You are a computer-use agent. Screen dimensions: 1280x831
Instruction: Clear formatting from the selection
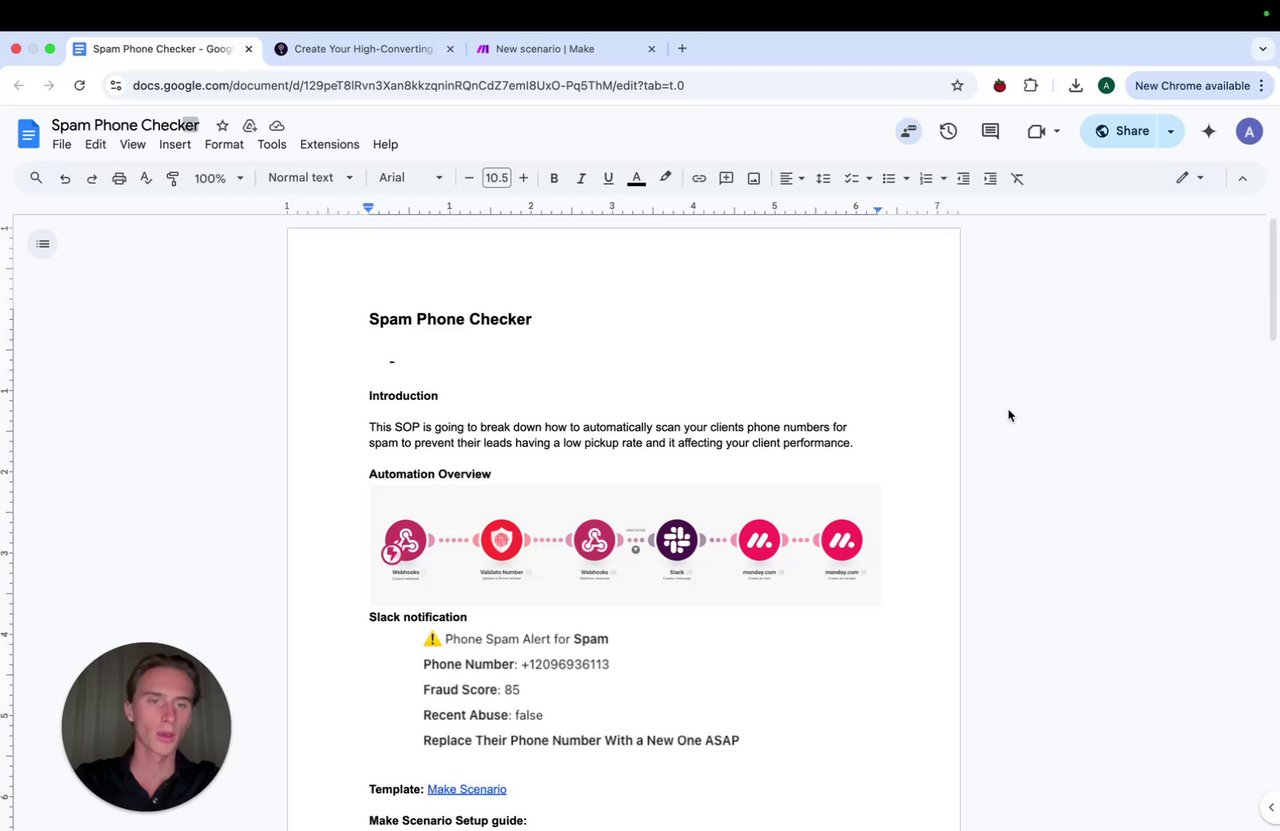1017,178
